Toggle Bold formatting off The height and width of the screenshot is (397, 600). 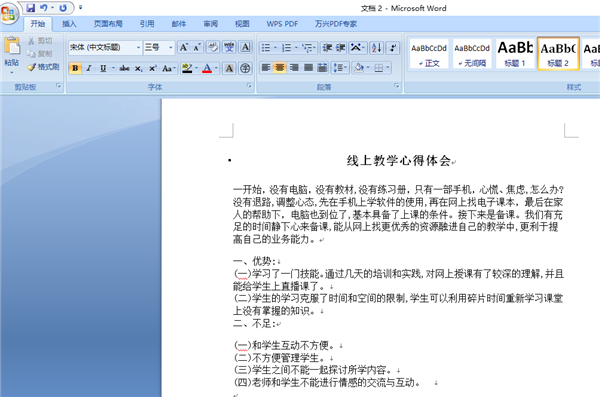[x=75, y=69]
